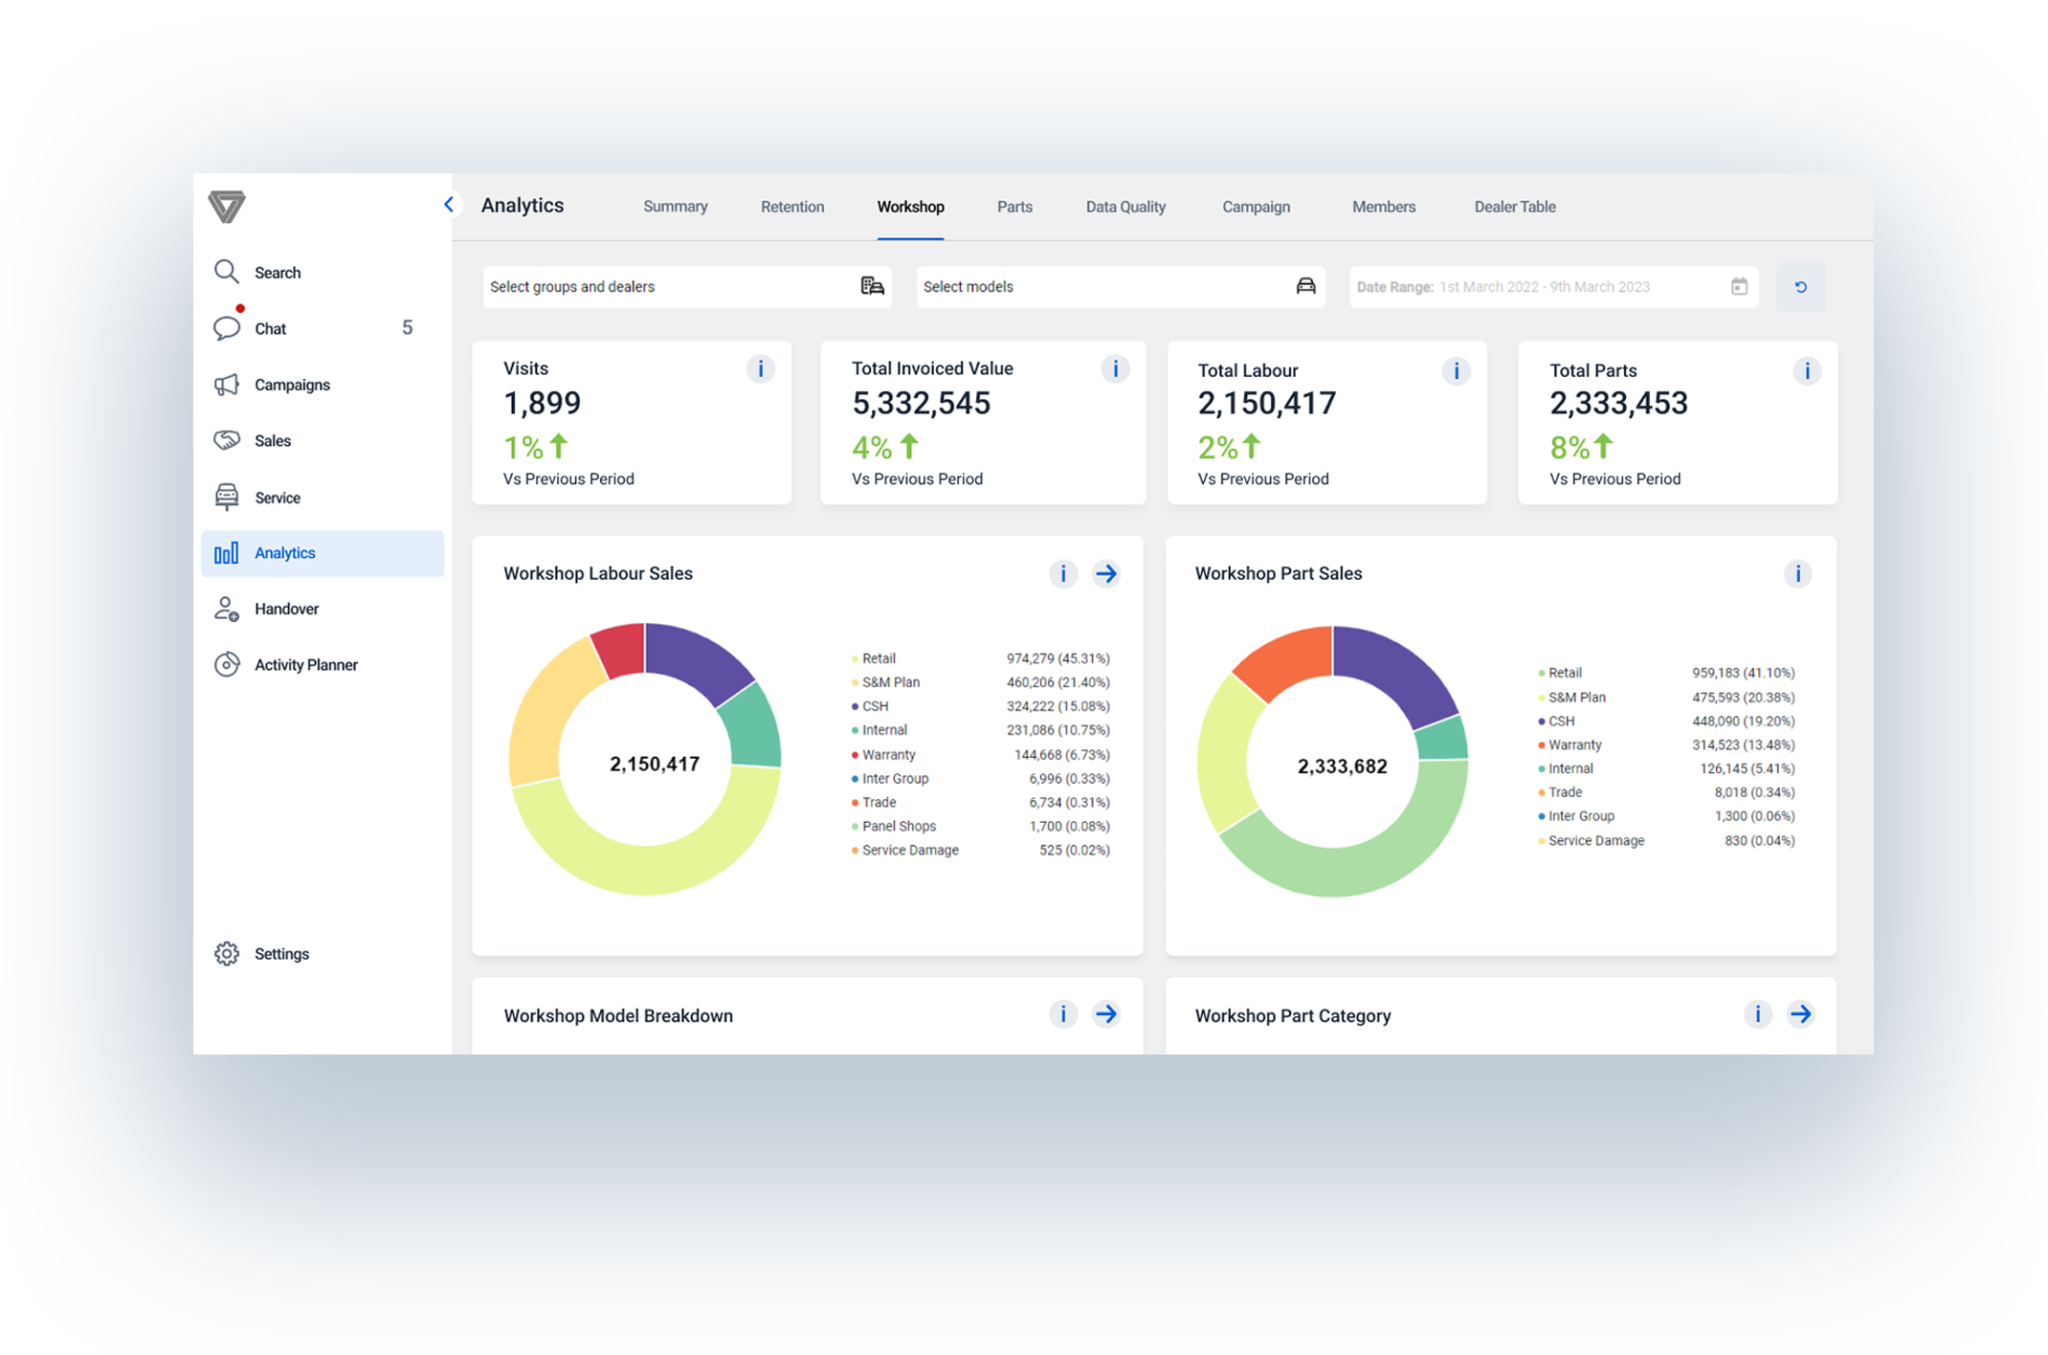Open the Search panel in sidebar
Screen dimensions: 2048x1355
pos(277,271)
